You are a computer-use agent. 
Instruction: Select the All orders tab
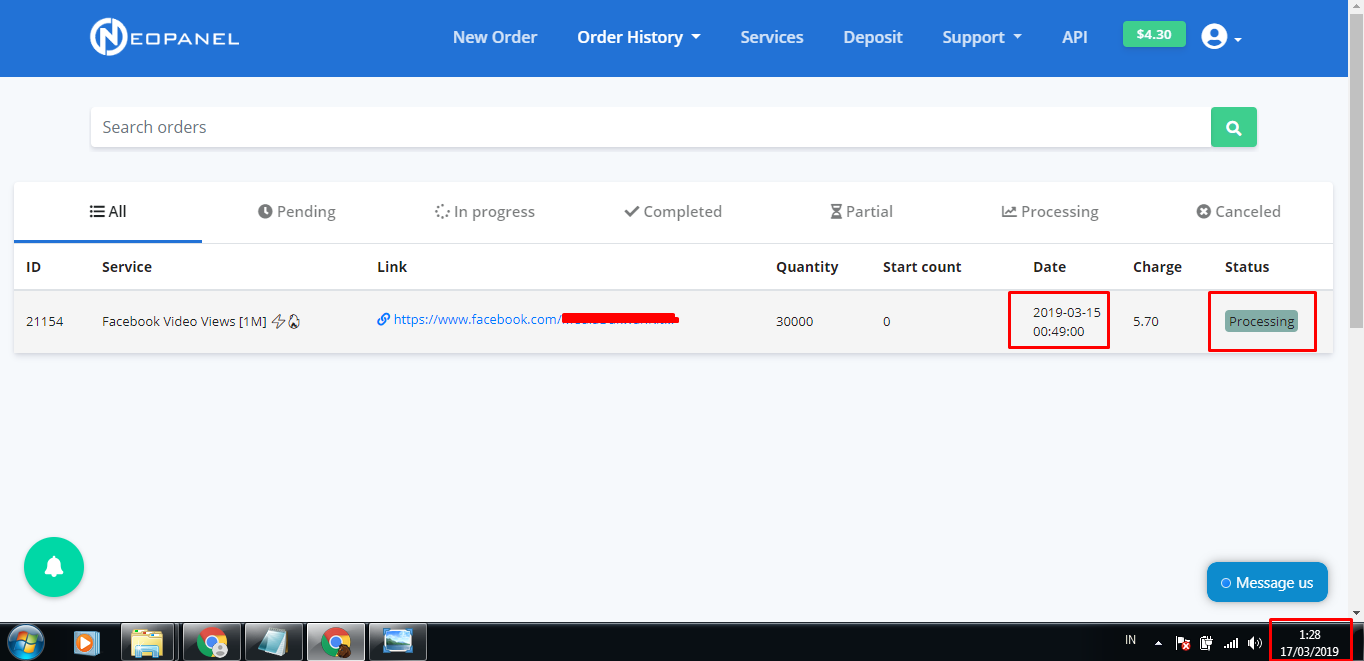pyautogui.click(x=108, y=212)
